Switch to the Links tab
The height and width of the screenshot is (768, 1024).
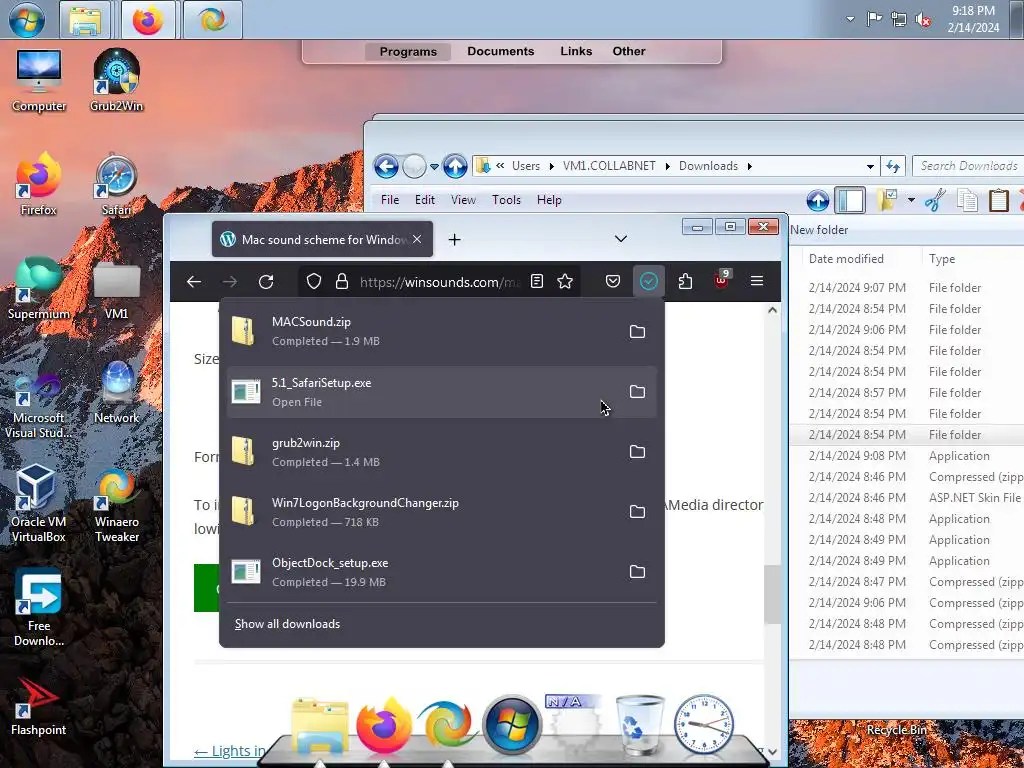point(576,52)
